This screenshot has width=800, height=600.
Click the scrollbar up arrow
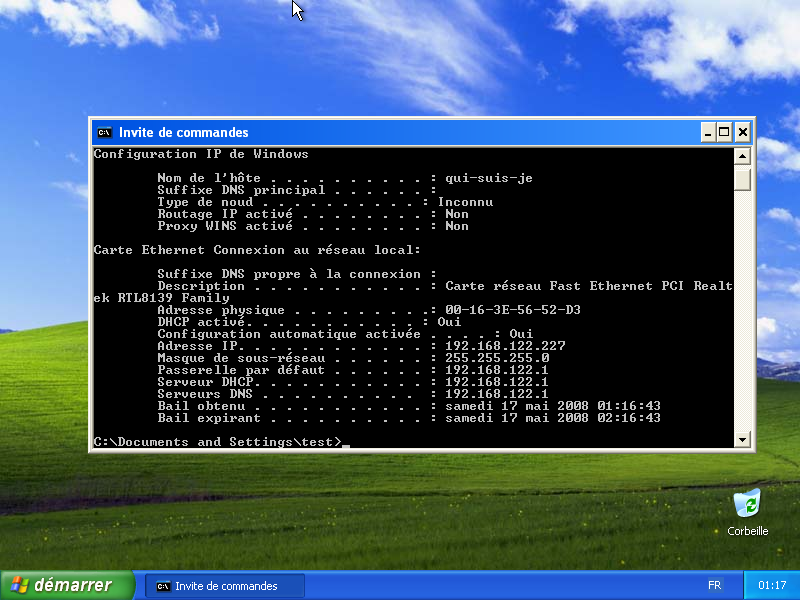(x=742, y=155)
